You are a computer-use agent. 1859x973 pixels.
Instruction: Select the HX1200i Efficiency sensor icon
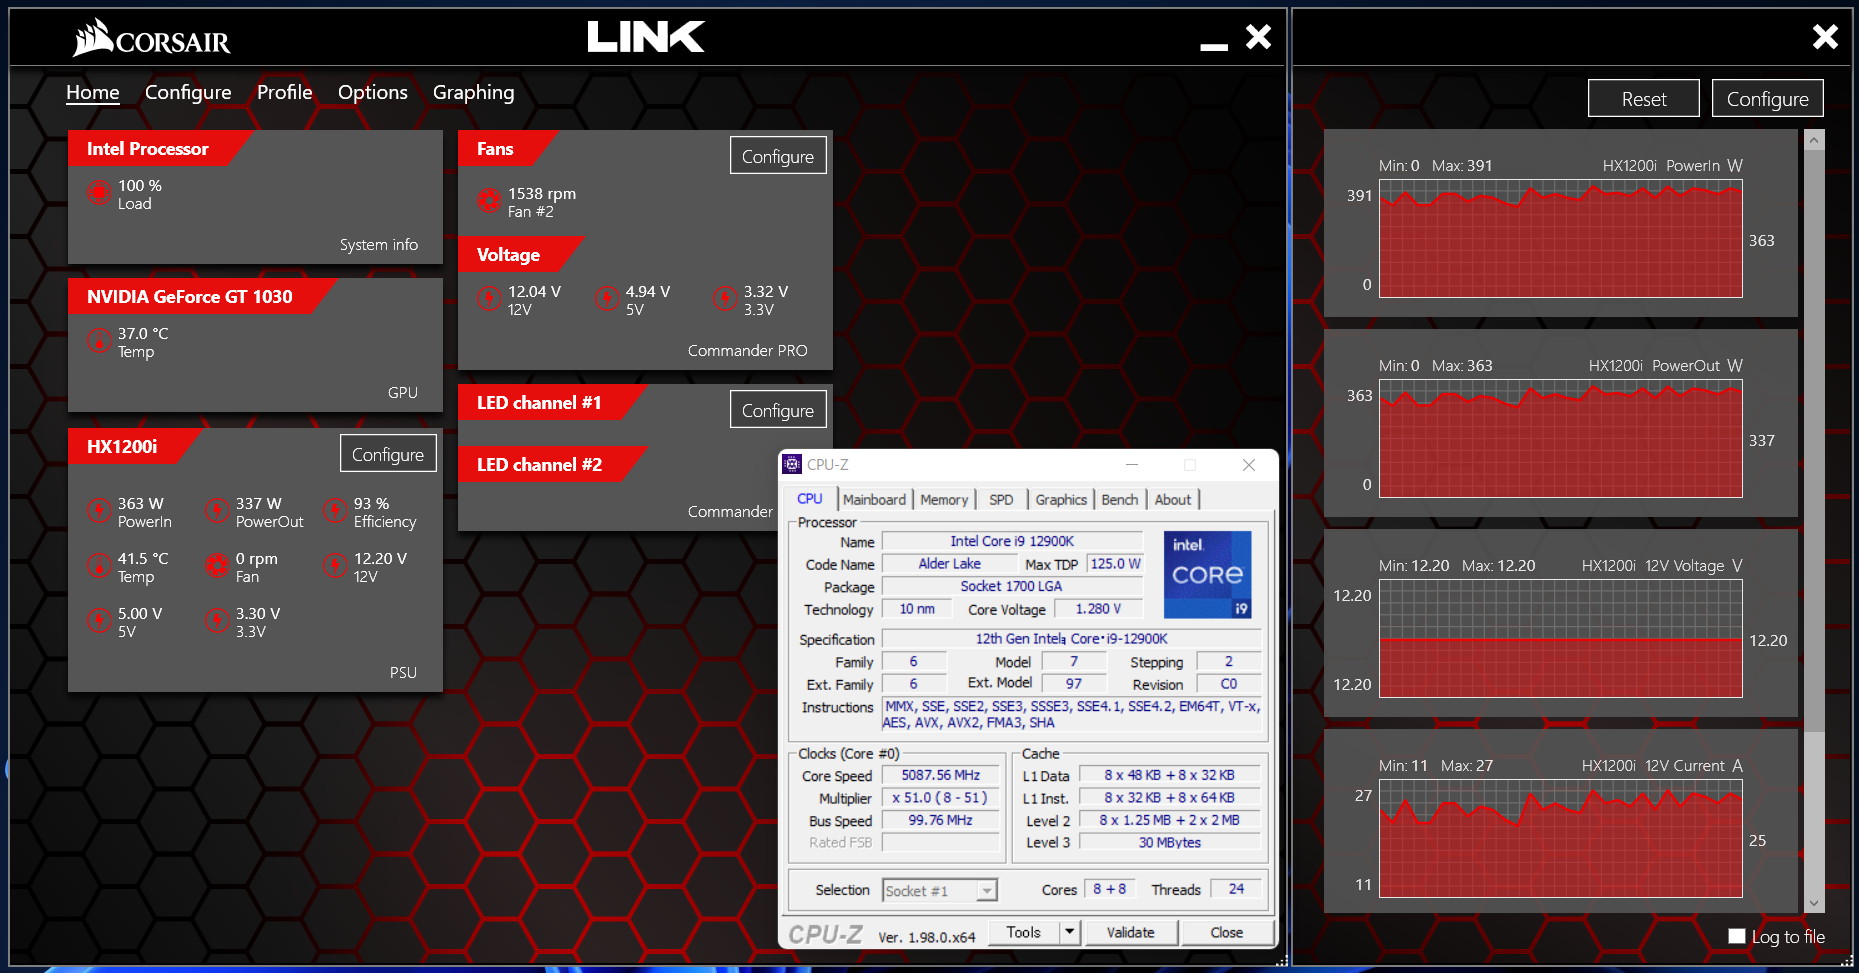(x=334, y=510)
